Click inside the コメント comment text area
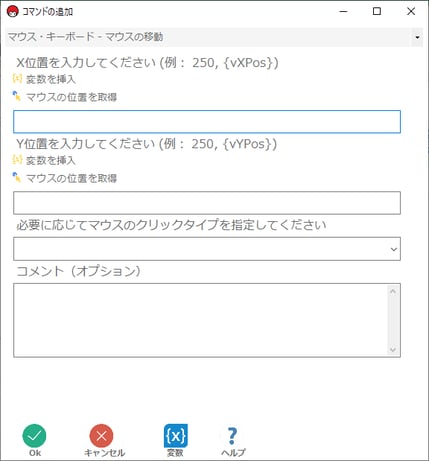The height and width of the screenshot is (461, 429). pos(201,320)
